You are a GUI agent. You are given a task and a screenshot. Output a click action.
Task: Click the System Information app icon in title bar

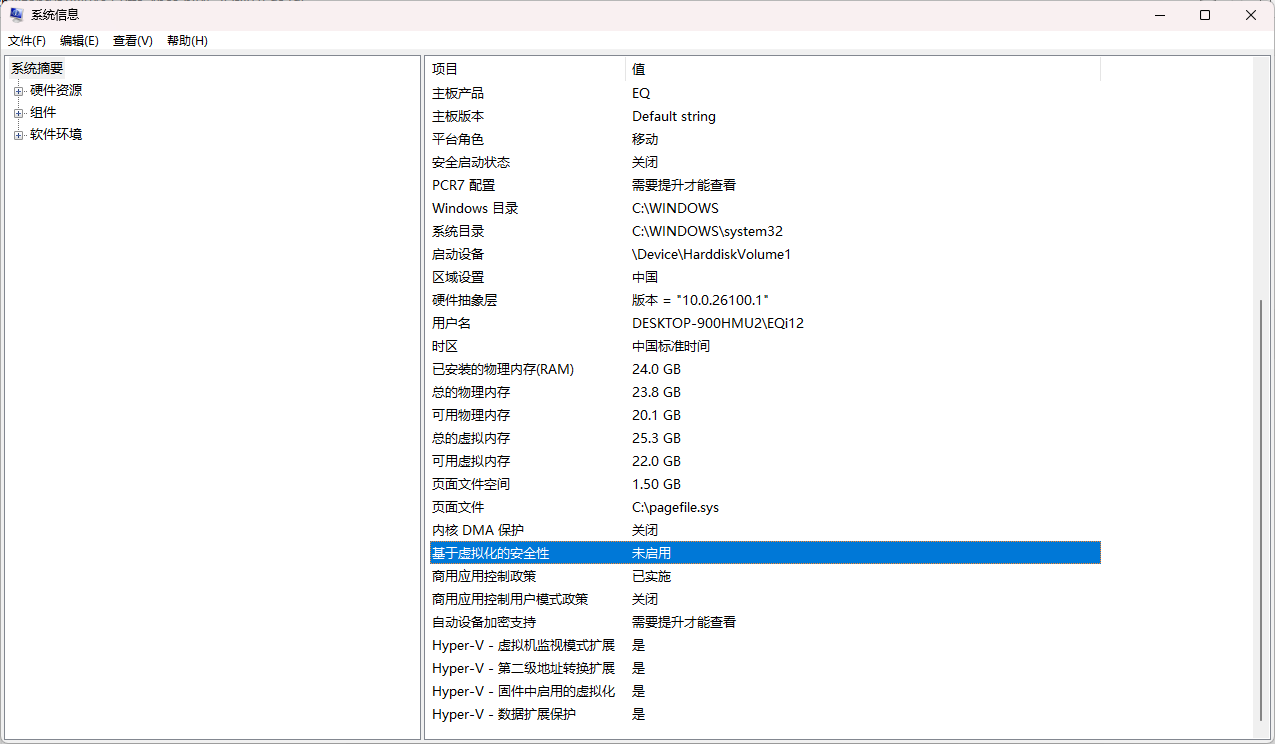pyautogui.click(x=16, y=15)
